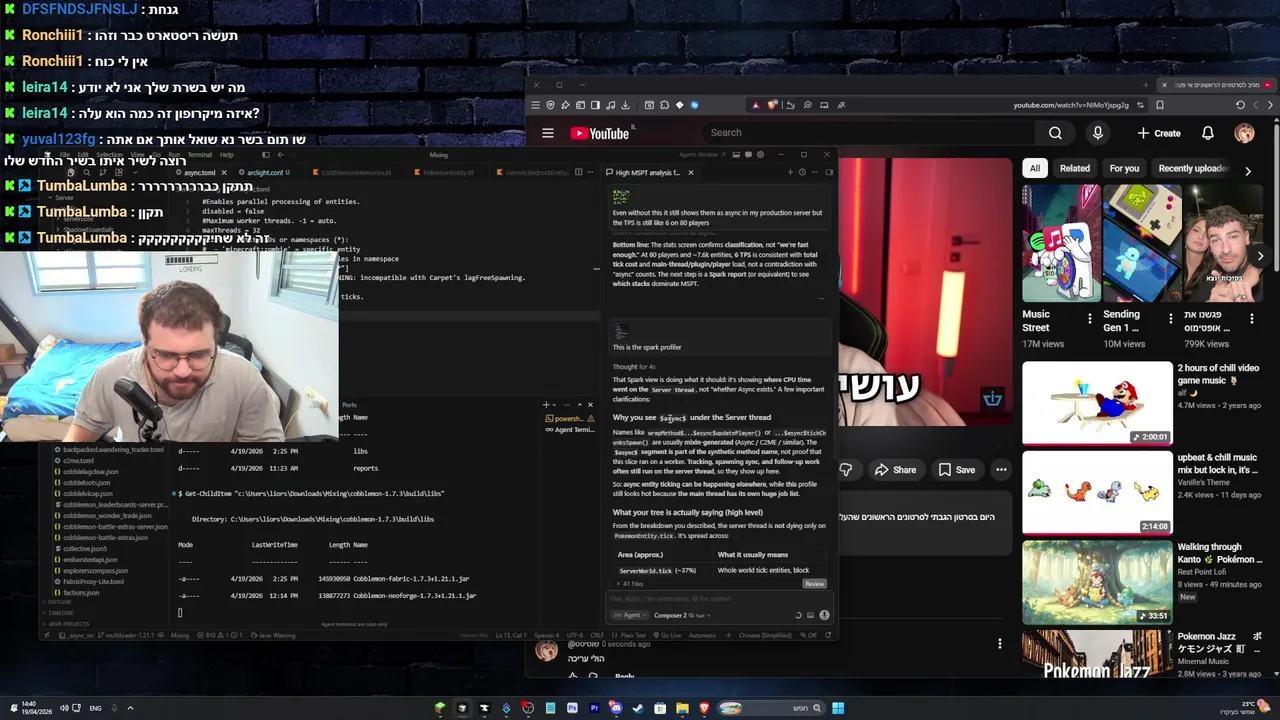Click the Brave shields lion icon

click(x=773, y=105)
